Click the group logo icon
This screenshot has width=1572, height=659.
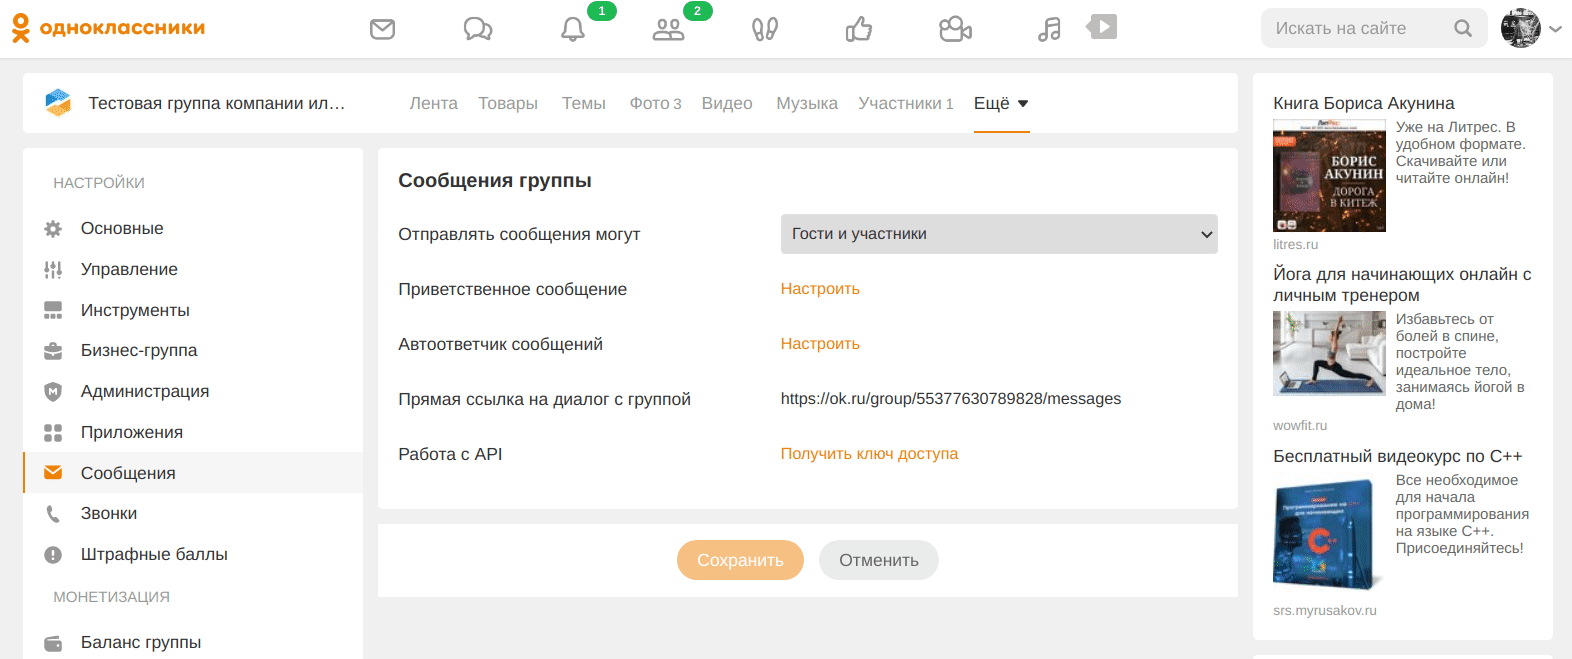(58, 102)
